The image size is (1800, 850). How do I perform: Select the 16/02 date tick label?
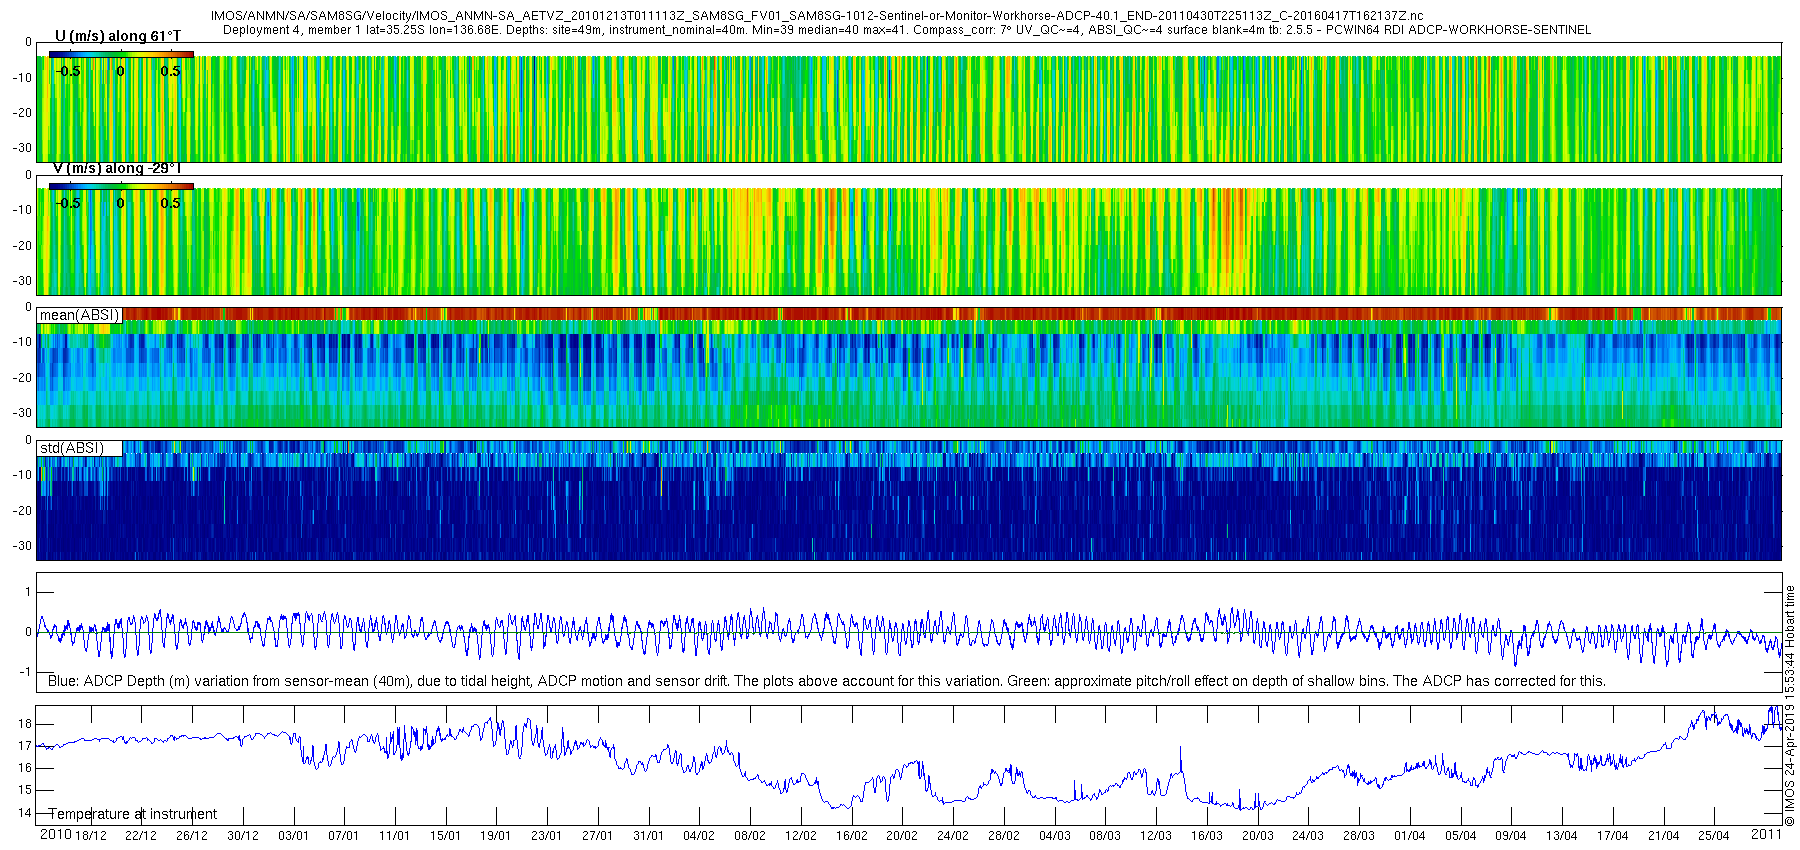tap(852, 836)
